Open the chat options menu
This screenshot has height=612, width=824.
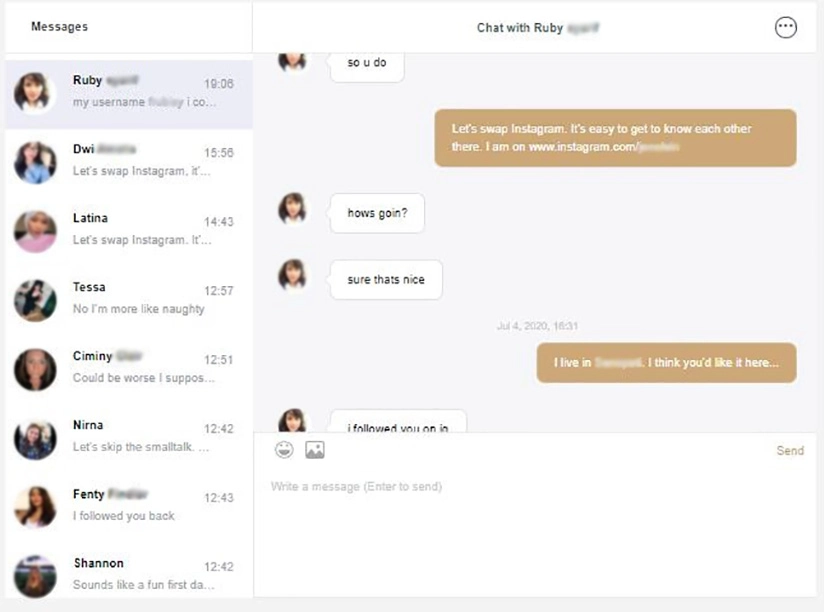[786, 27]
